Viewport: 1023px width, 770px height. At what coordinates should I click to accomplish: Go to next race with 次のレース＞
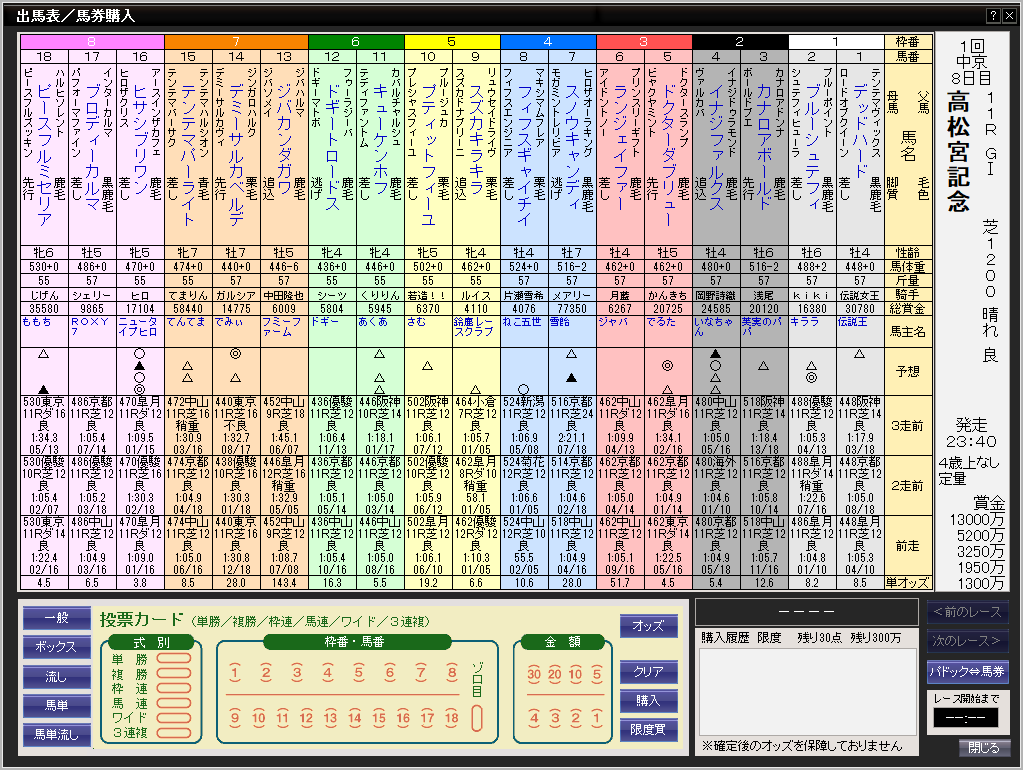click(967, 641)
